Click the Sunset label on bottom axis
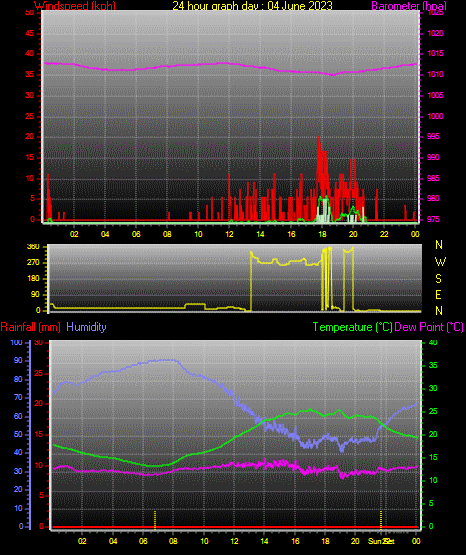This screenshot has height=555, width=466. (381, 541)
